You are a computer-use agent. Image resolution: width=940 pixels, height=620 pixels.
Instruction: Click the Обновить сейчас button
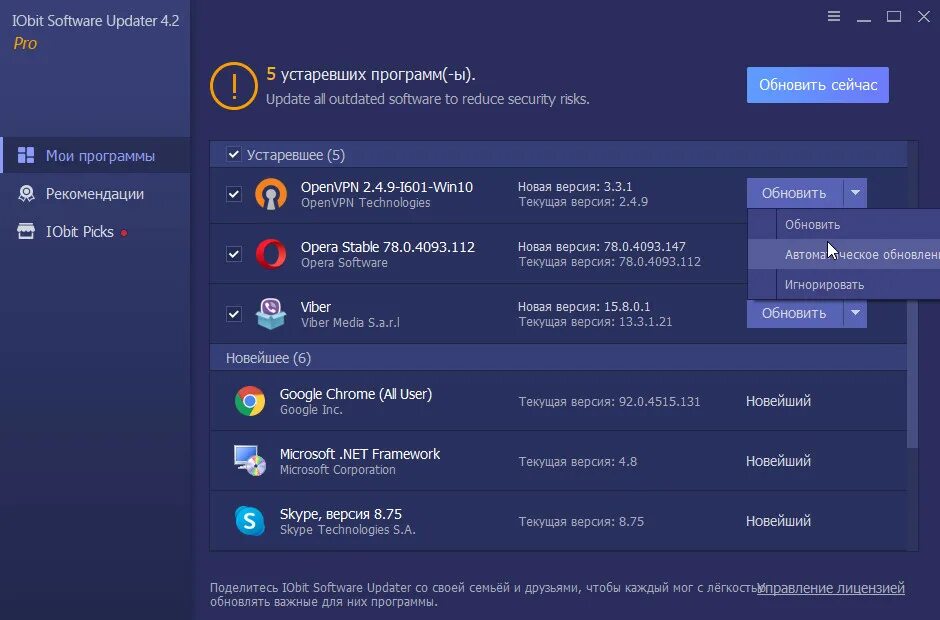coord(818,85)
